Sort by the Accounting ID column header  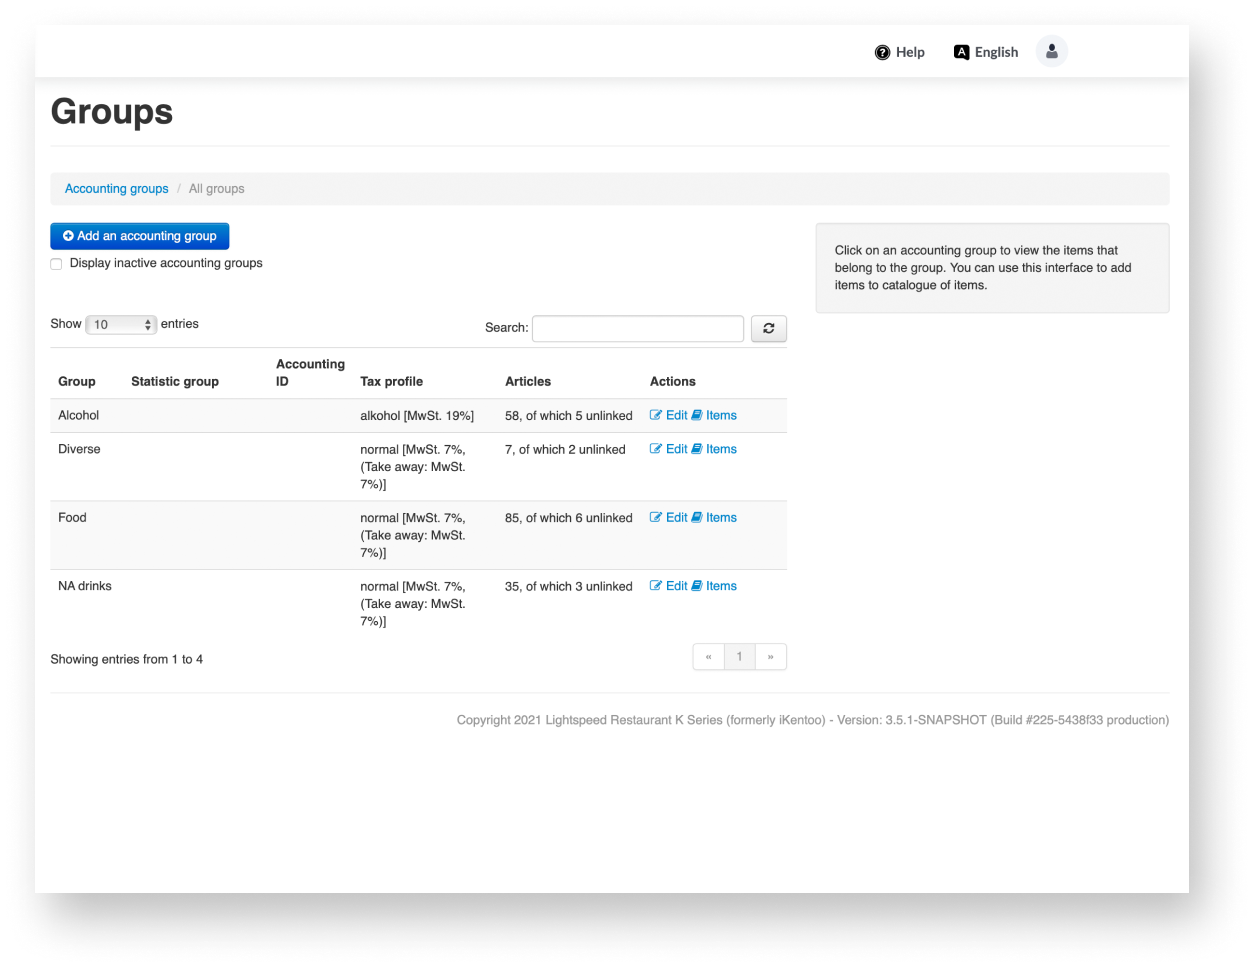point(310,372)
